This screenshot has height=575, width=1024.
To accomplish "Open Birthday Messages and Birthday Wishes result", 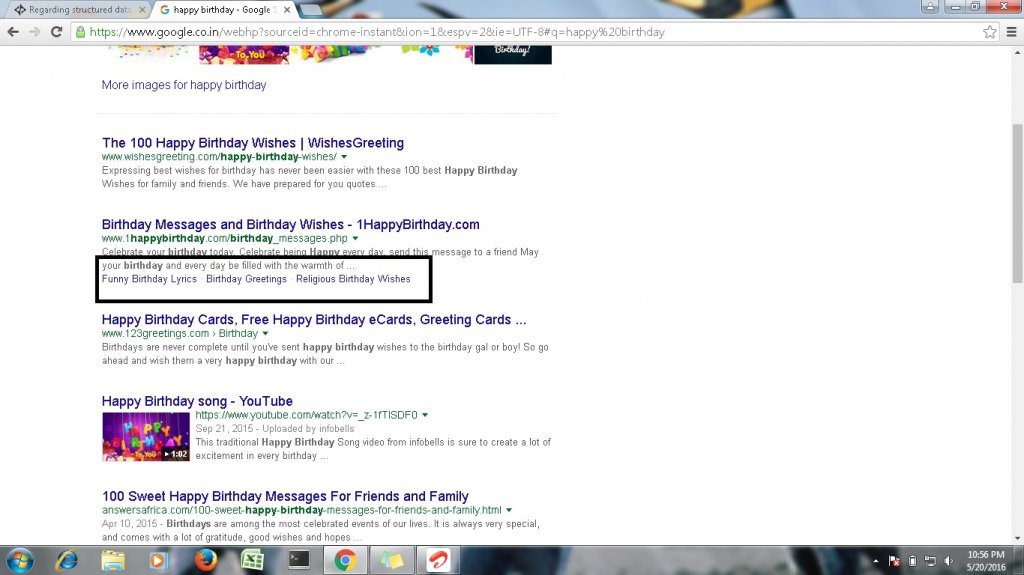I will tap(291, 224).
